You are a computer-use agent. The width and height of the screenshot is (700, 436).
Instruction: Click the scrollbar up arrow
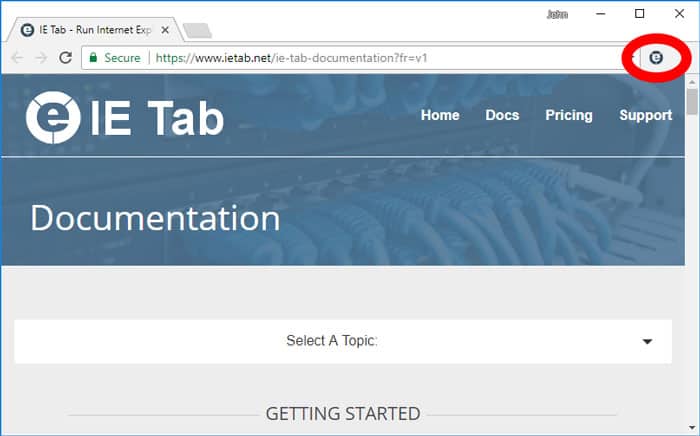click(692, 81)
